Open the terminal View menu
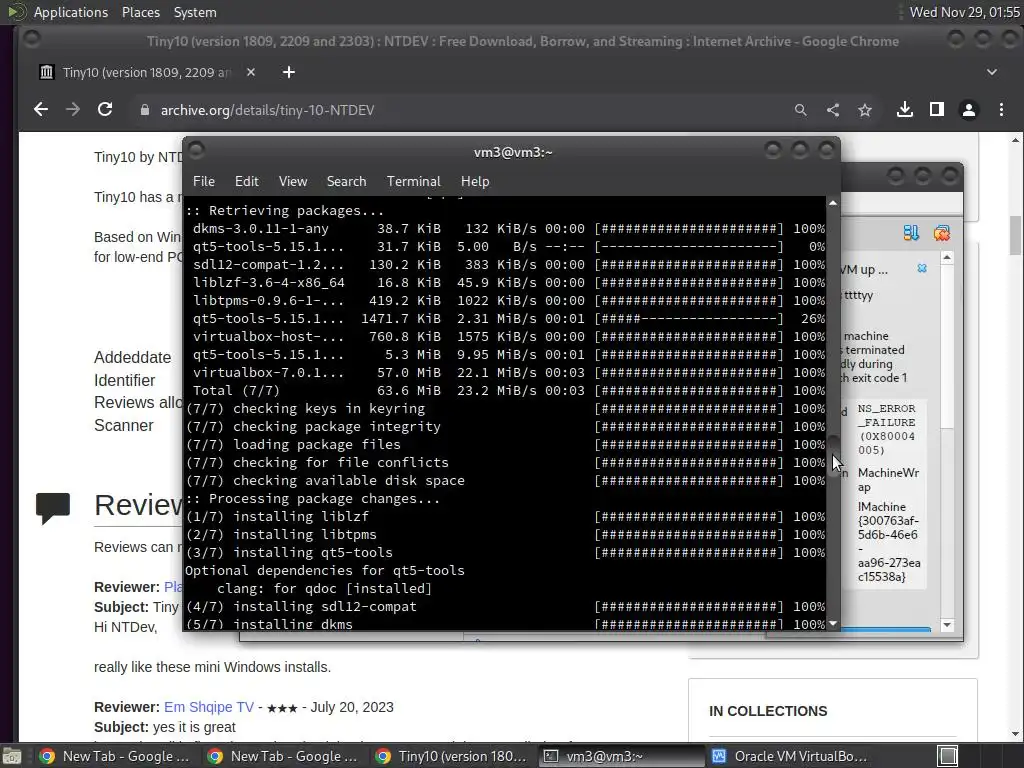Screen dimensions: 1024x768 pos(293,181)
